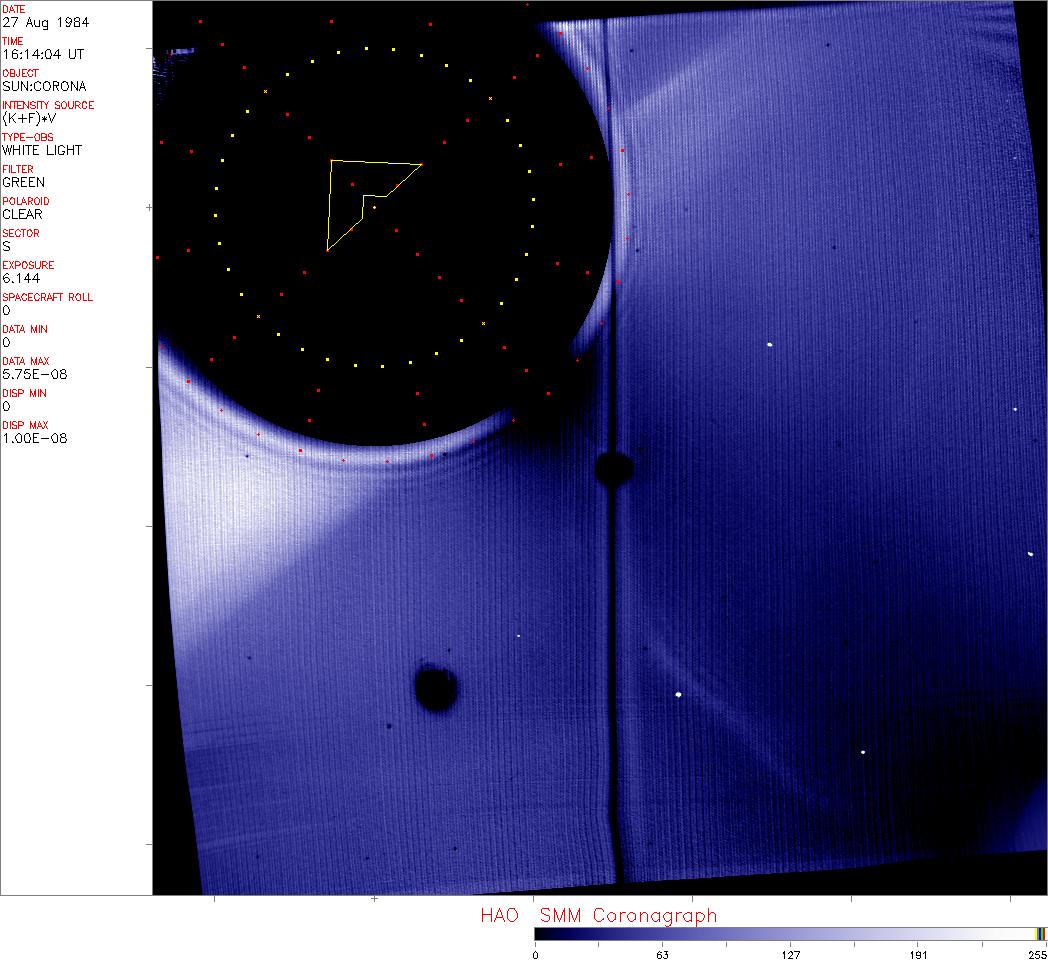
Task: Click the 255 label under the color bar
Action: tap(1037, 954)
